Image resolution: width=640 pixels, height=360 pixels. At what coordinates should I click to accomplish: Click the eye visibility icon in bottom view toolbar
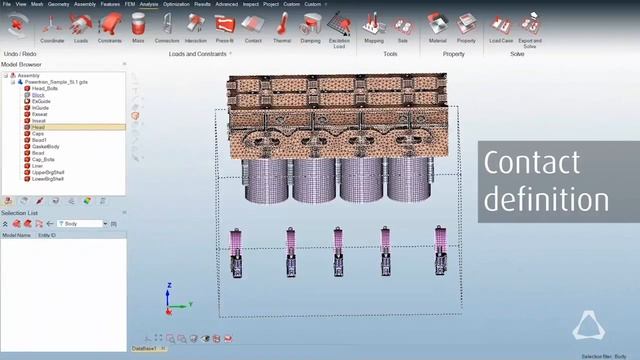click(205, 339)
